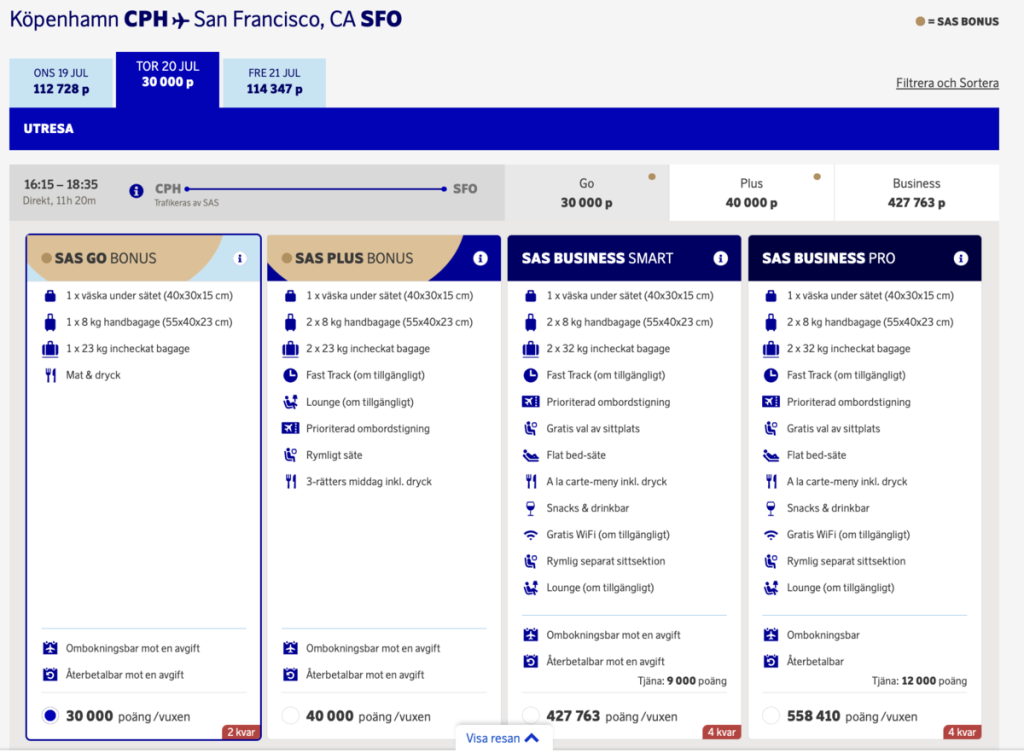Choose Plus 40 000 p fare class
1024x753 pixels.
coord(752,193)
